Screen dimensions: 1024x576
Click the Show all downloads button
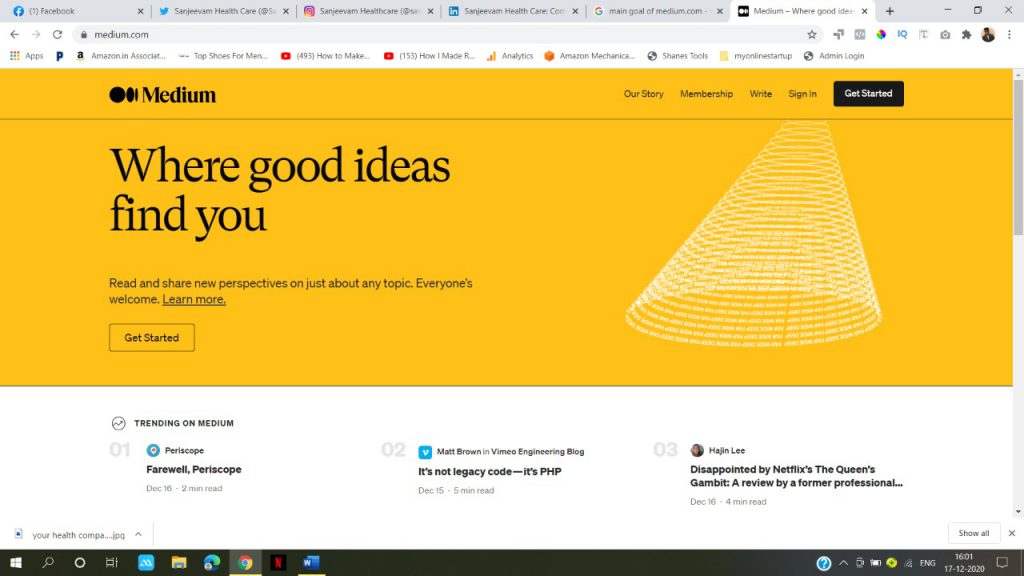pos(974,534)
